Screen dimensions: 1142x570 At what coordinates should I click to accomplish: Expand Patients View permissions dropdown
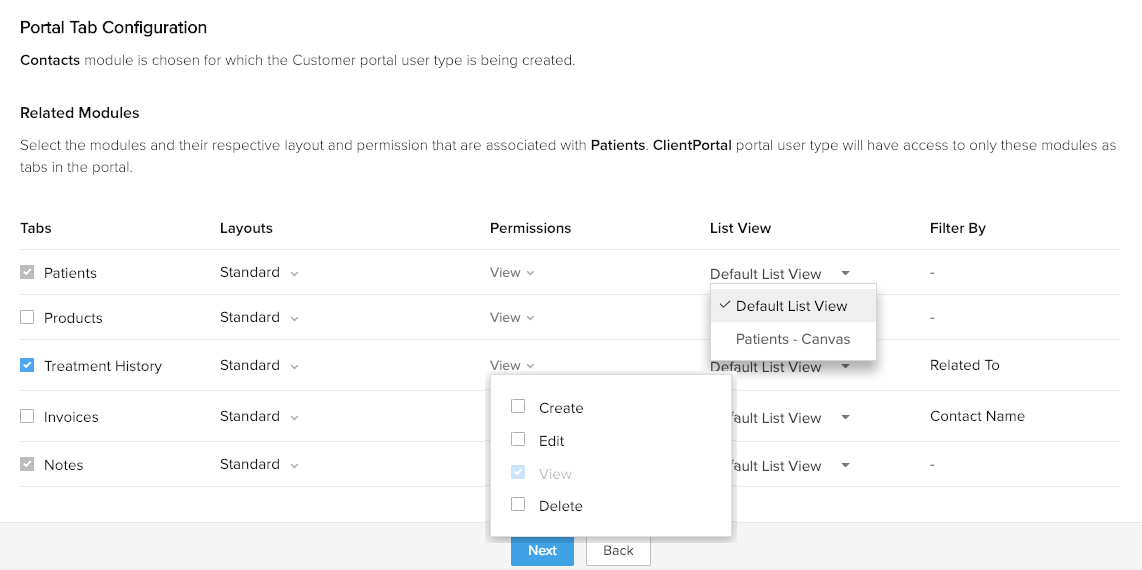[512, 273]
